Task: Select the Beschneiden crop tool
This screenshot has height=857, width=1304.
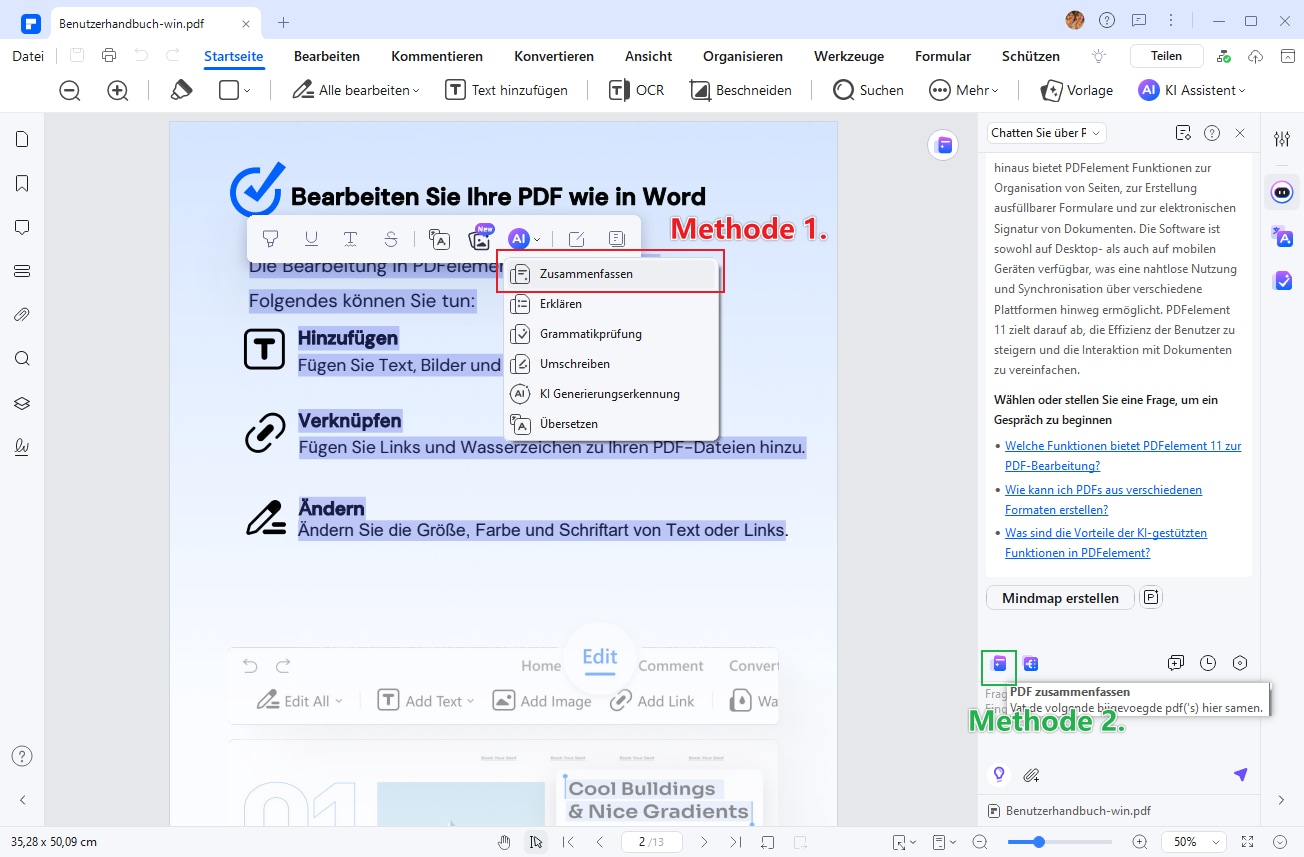Action: (741, 90)
